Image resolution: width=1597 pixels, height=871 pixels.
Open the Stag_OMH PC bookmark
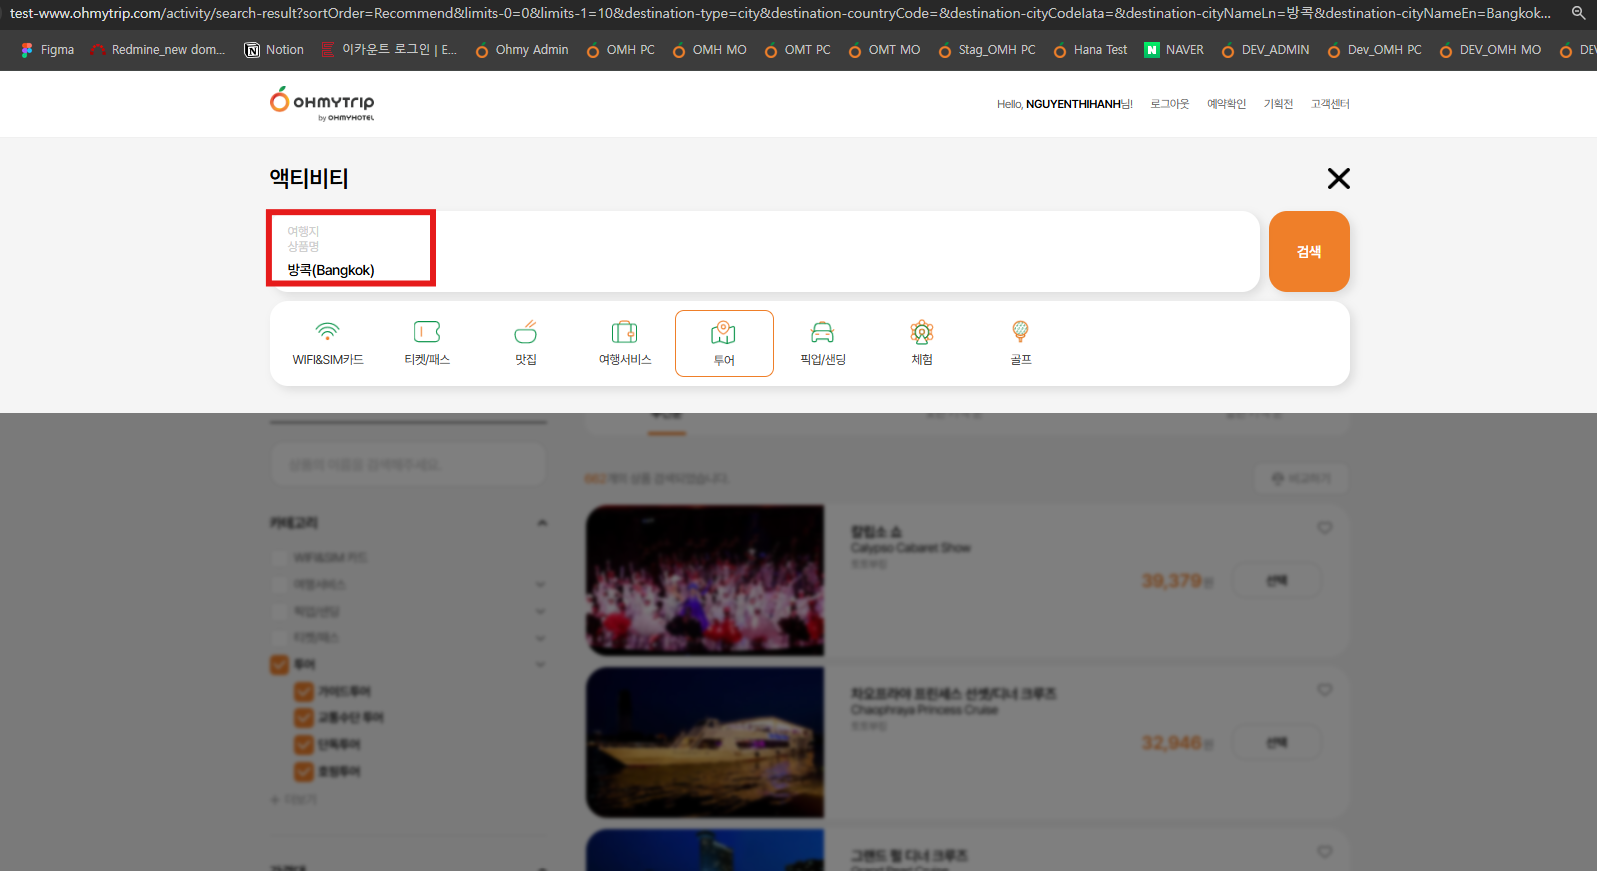tap(986, 50)
